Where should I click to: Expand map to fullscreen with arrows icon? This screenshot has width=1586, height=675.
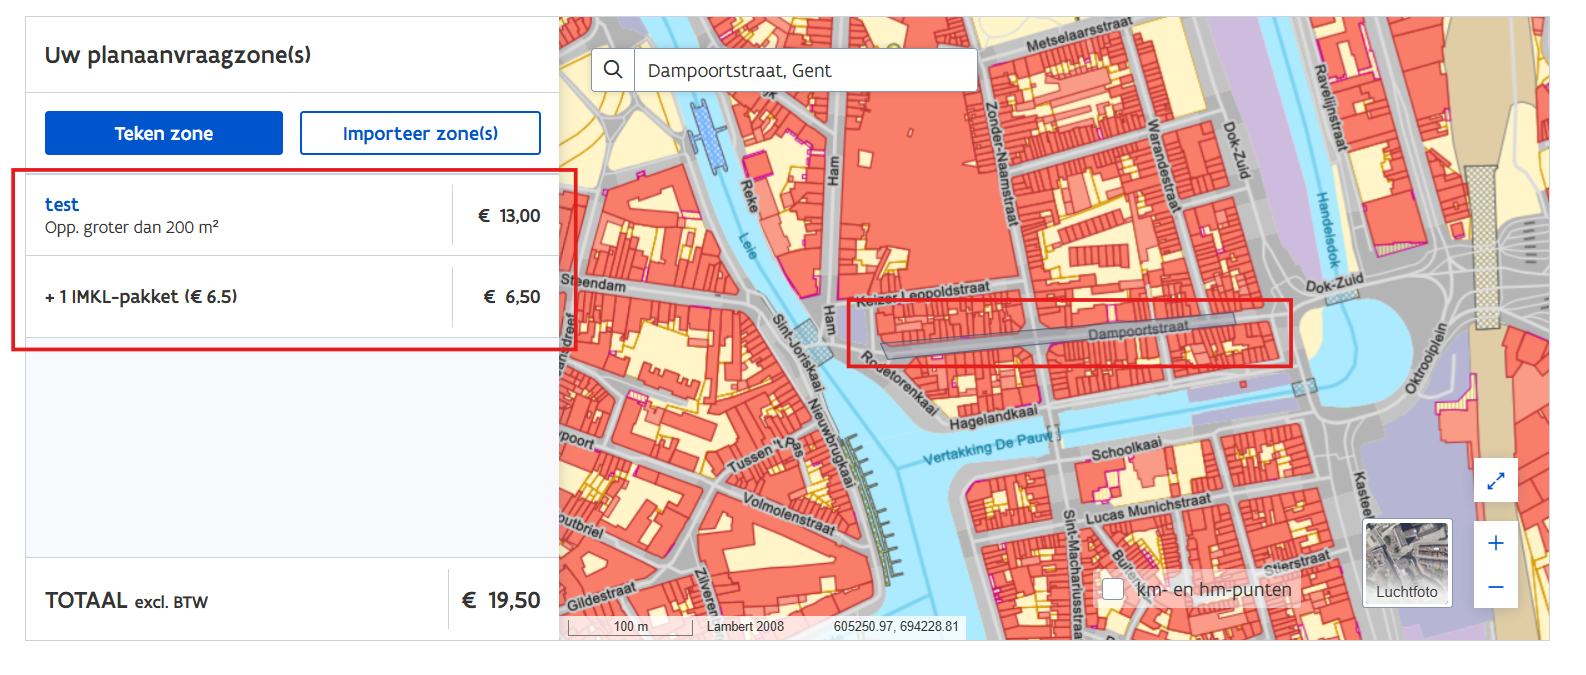tap(1495, 481)
